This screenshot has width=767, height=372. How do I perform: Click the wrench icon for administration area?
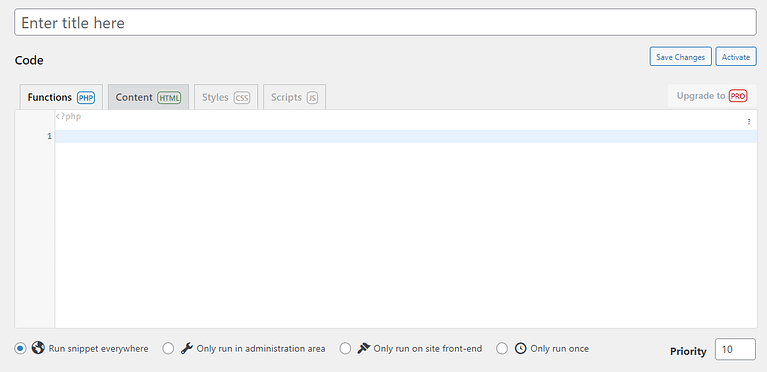pyautogui.click(x=186, y=349)
